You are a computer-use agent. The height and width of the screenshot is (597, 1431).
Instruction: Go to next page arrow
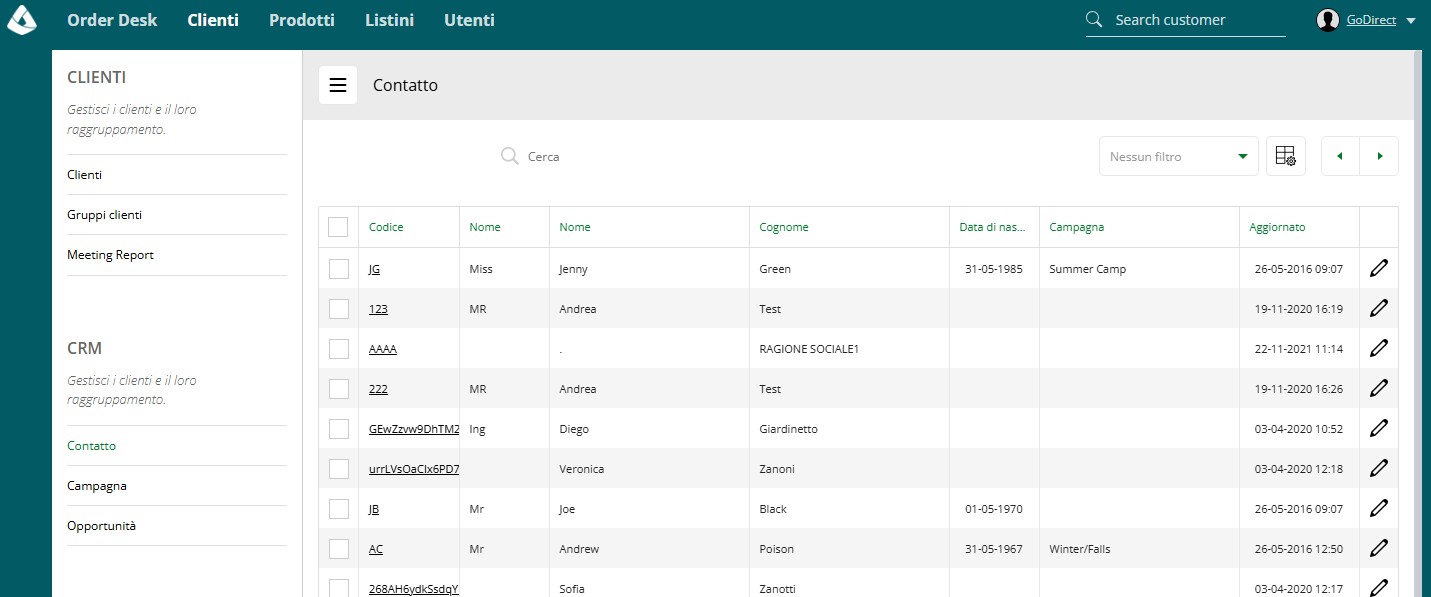point(1379,156)
